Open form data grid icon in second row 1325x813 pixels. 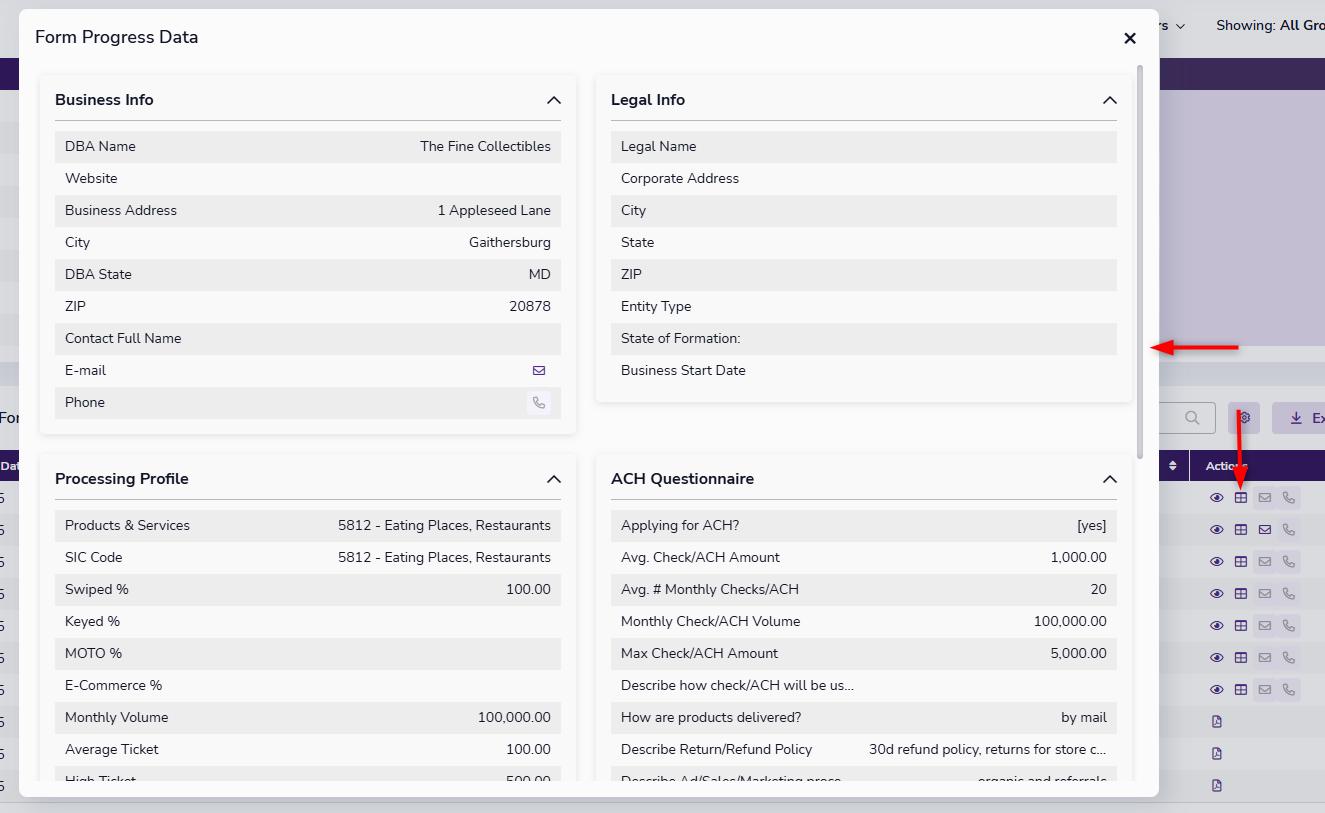[x=1241, y=530]
